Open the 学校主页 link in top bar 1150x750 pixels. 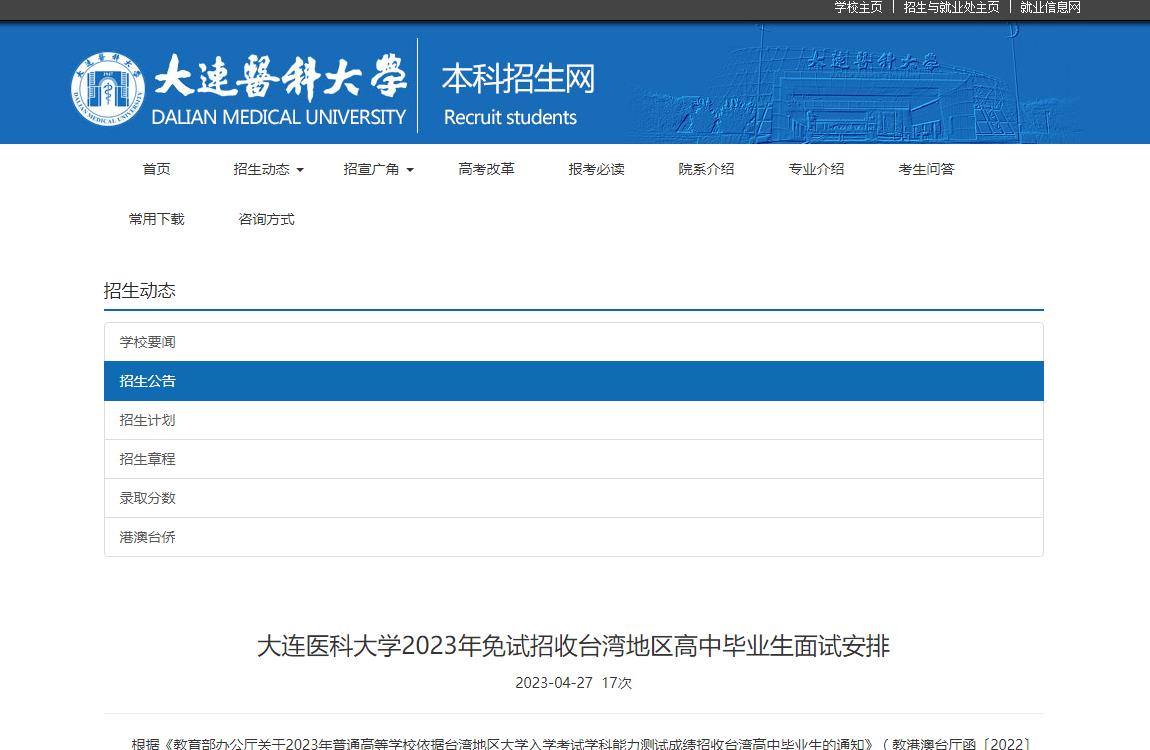click(x=858, y=7)
